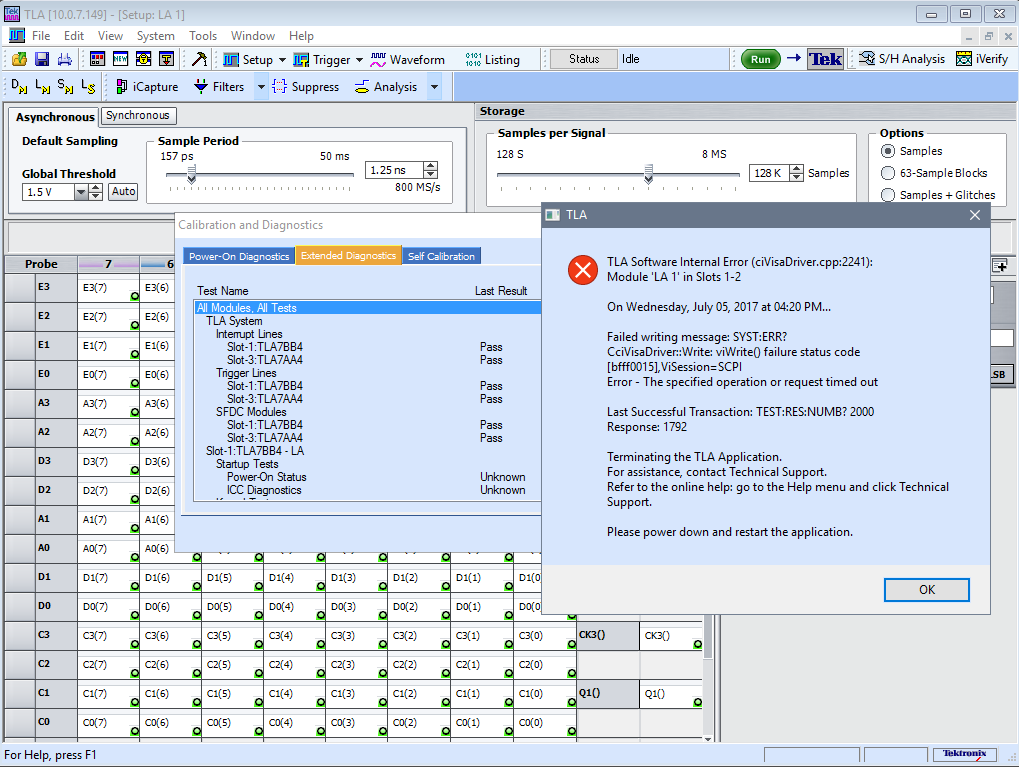Open S/H Analysis tool

tap(902, 59)
